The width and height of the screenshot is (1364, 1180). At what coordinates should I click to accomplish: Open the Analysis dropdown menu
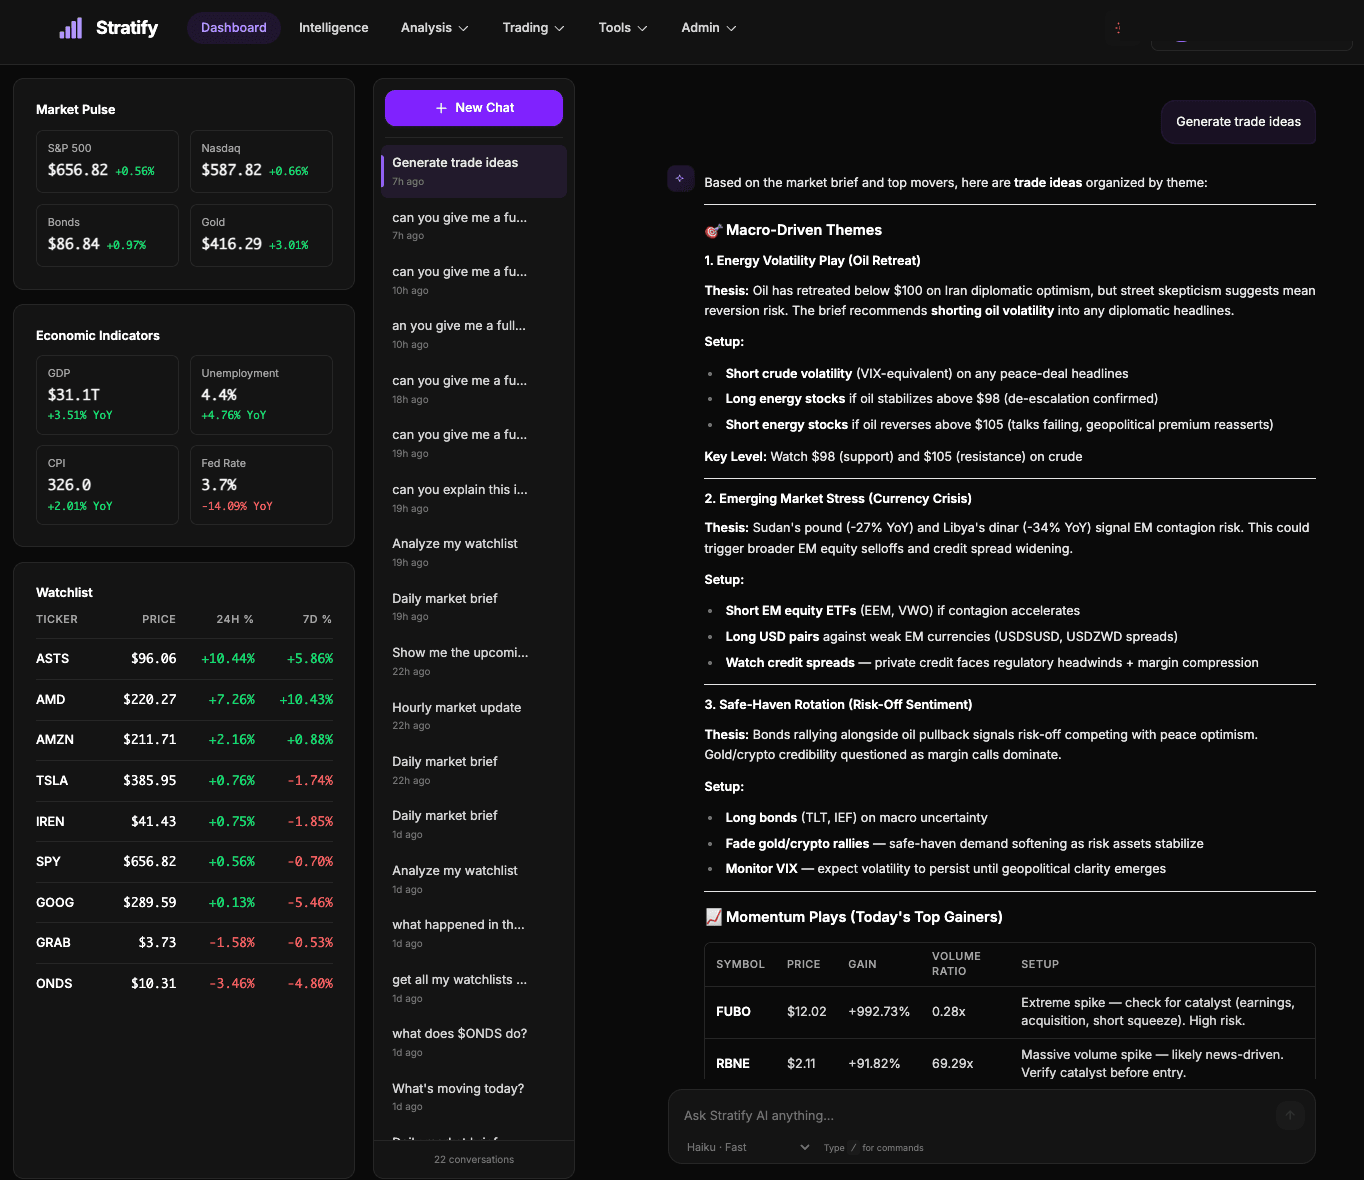pyautogui.click(x=433, y=28)
